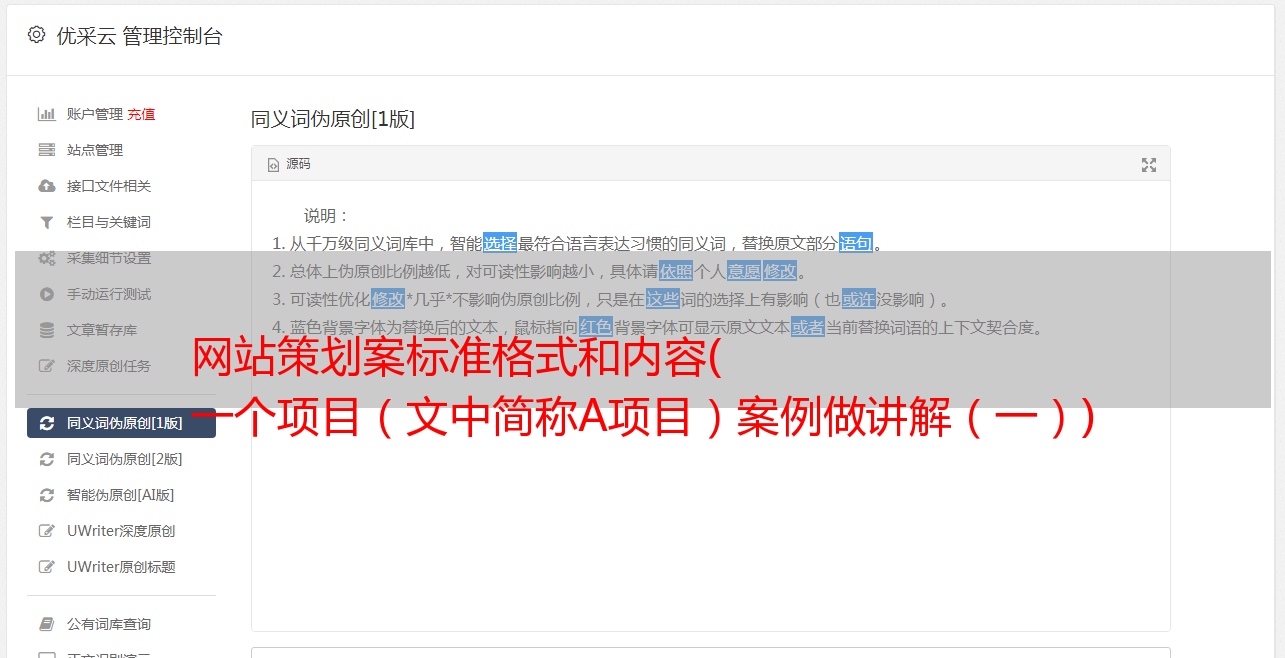Image resolution: width=1285 pixels, height=658 pixels.
Task: Open the 同义词伪原创[2版] menu item
Action: 121,459
